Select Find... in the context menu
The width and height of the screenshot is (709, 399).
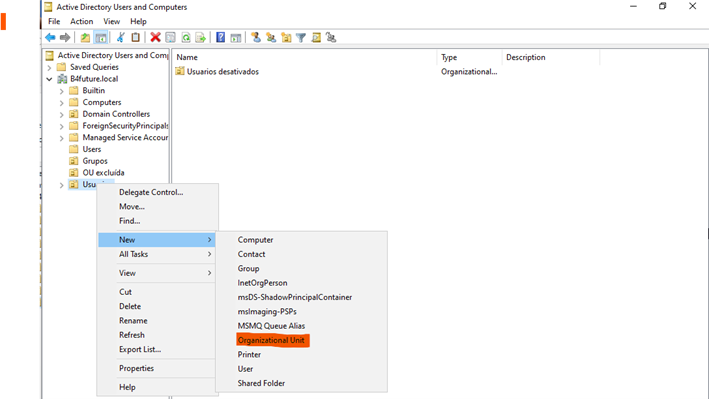[157, 221]
